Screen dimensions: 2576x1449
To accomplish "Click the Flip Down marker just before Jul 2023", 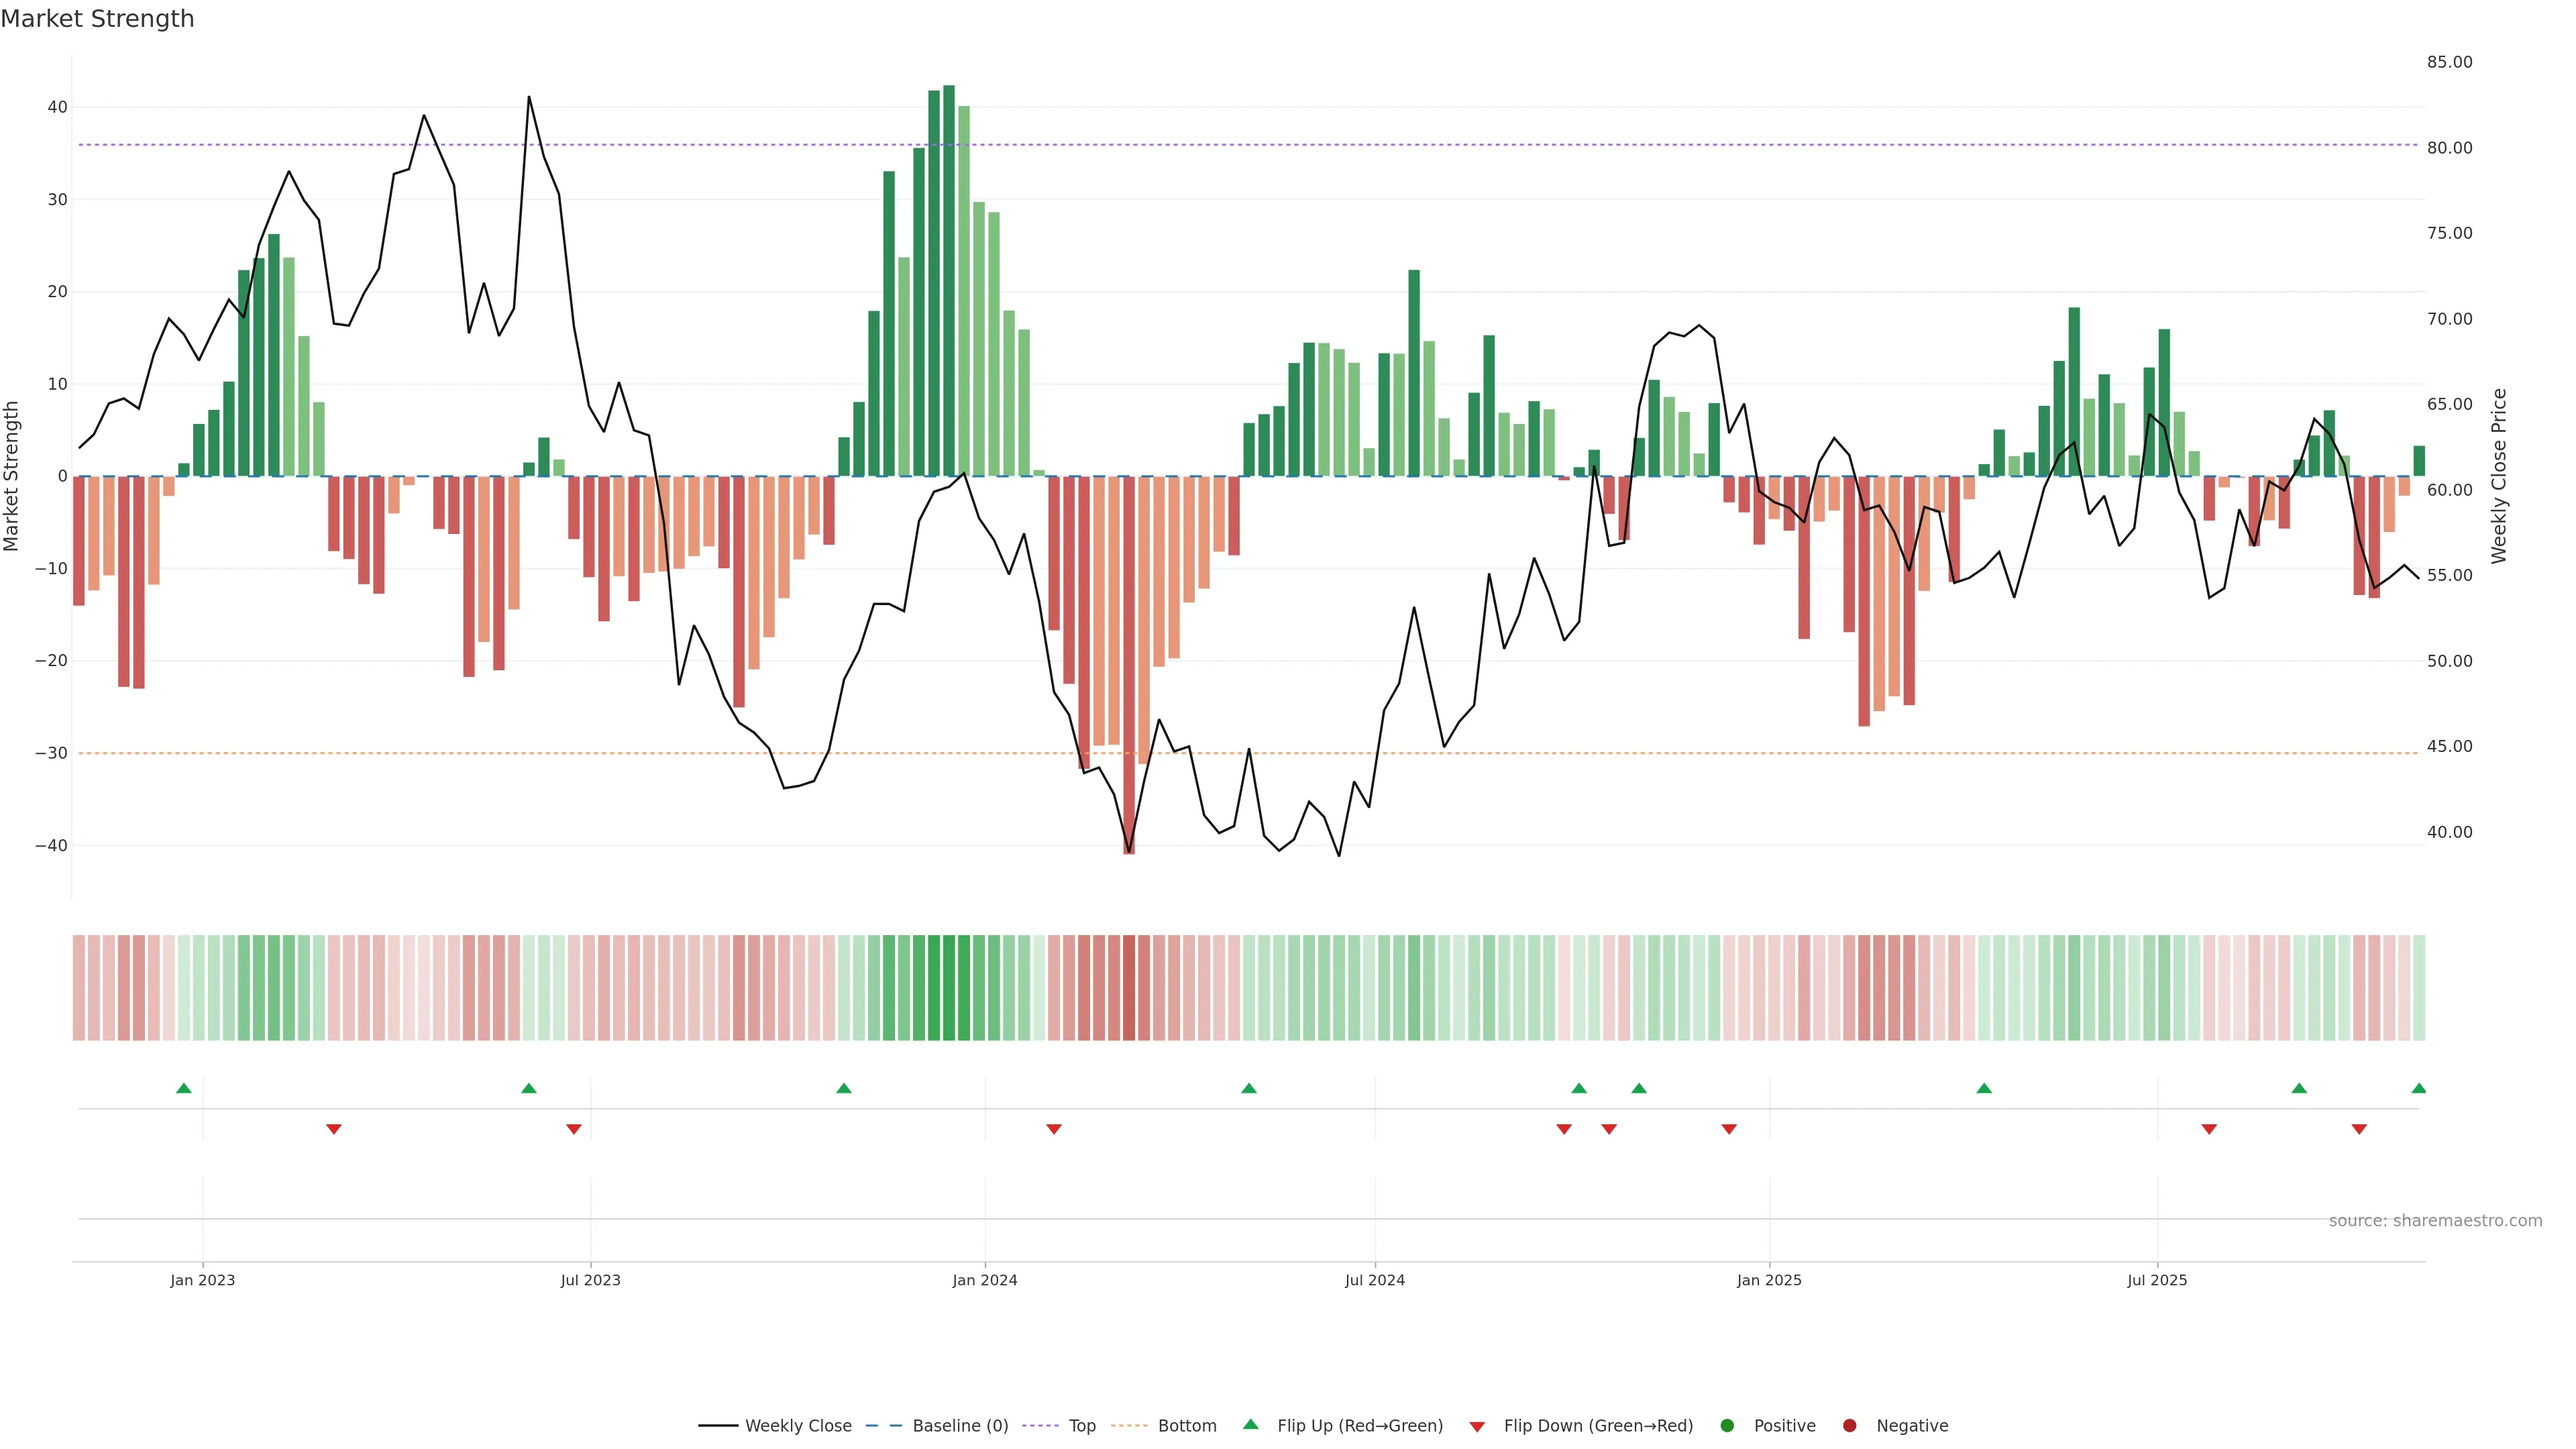I will click(574, 1129).
